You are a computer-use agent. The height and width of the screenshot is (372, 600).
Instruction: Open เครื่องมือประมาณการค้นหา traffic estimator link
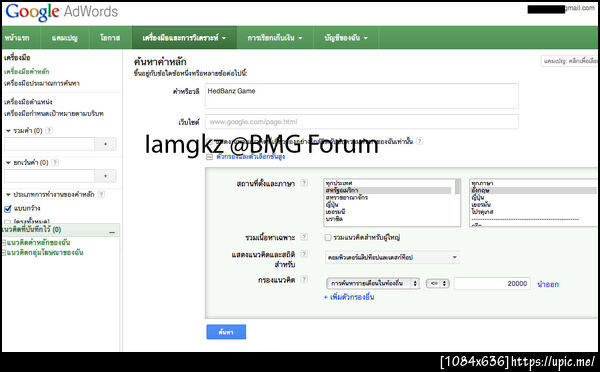pos(42,83)
